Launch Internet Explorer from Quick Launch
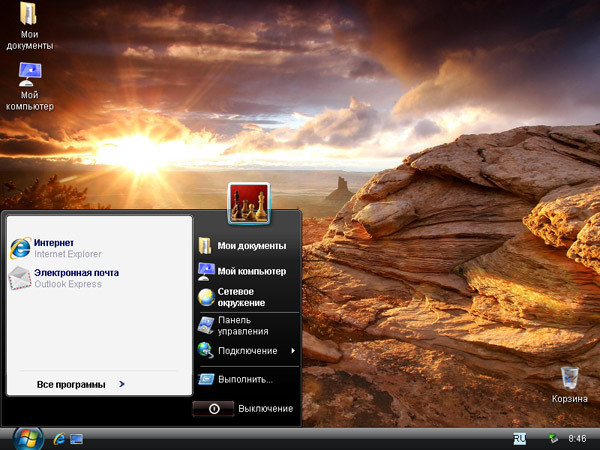The image size is (600, 450). (59, 439)
